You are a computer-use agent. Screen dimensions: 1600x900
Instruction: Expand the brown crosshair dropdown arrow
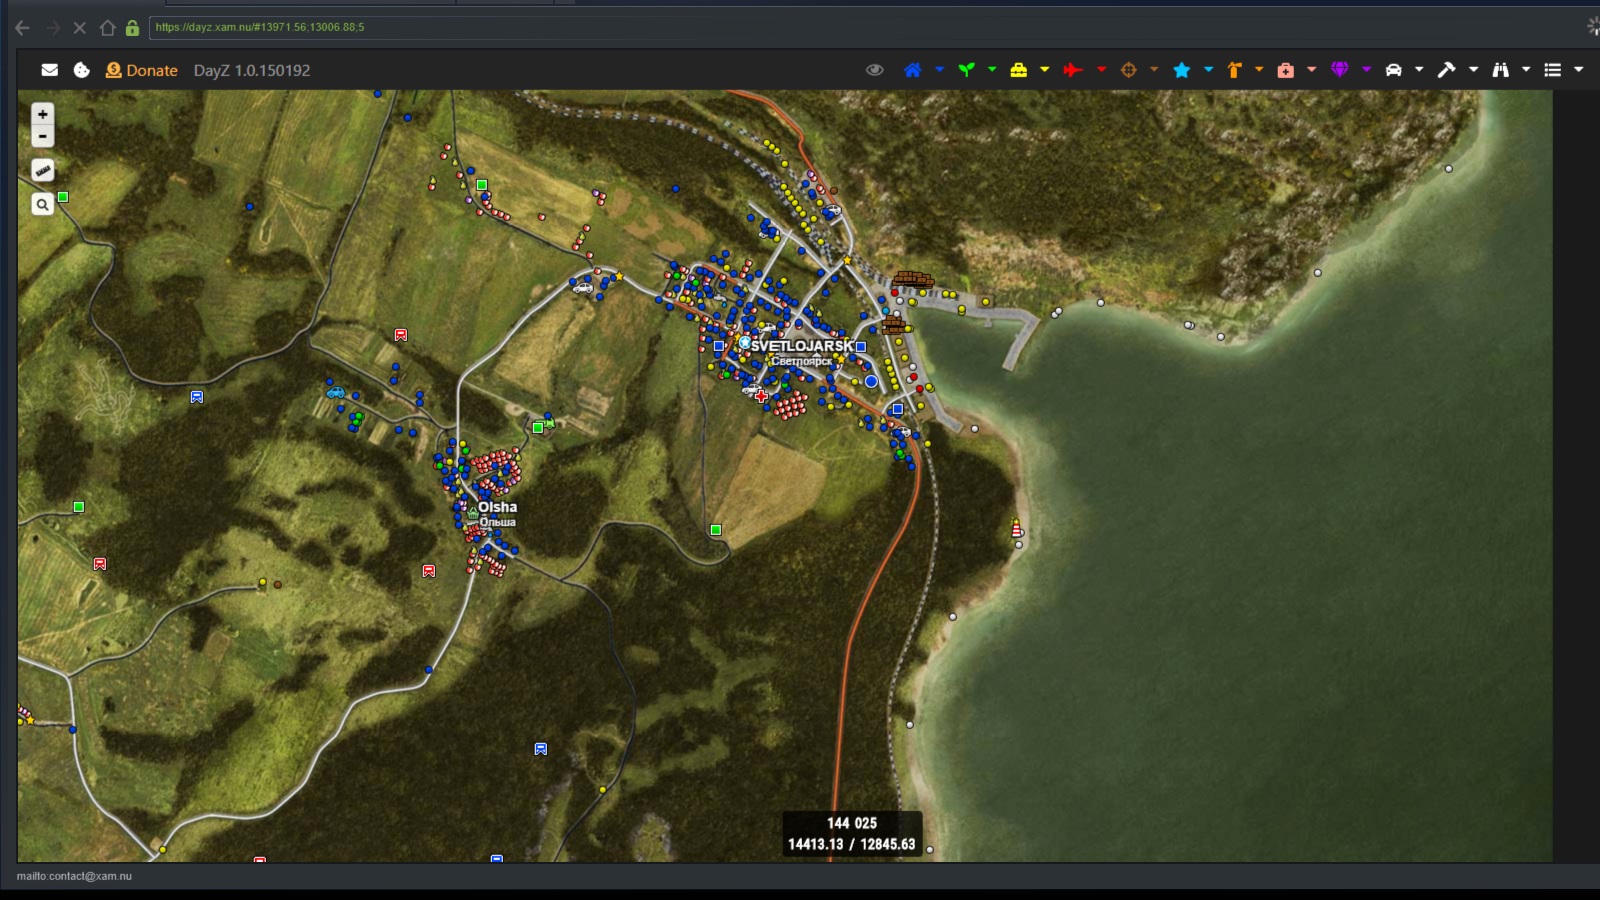[1154, 70]
